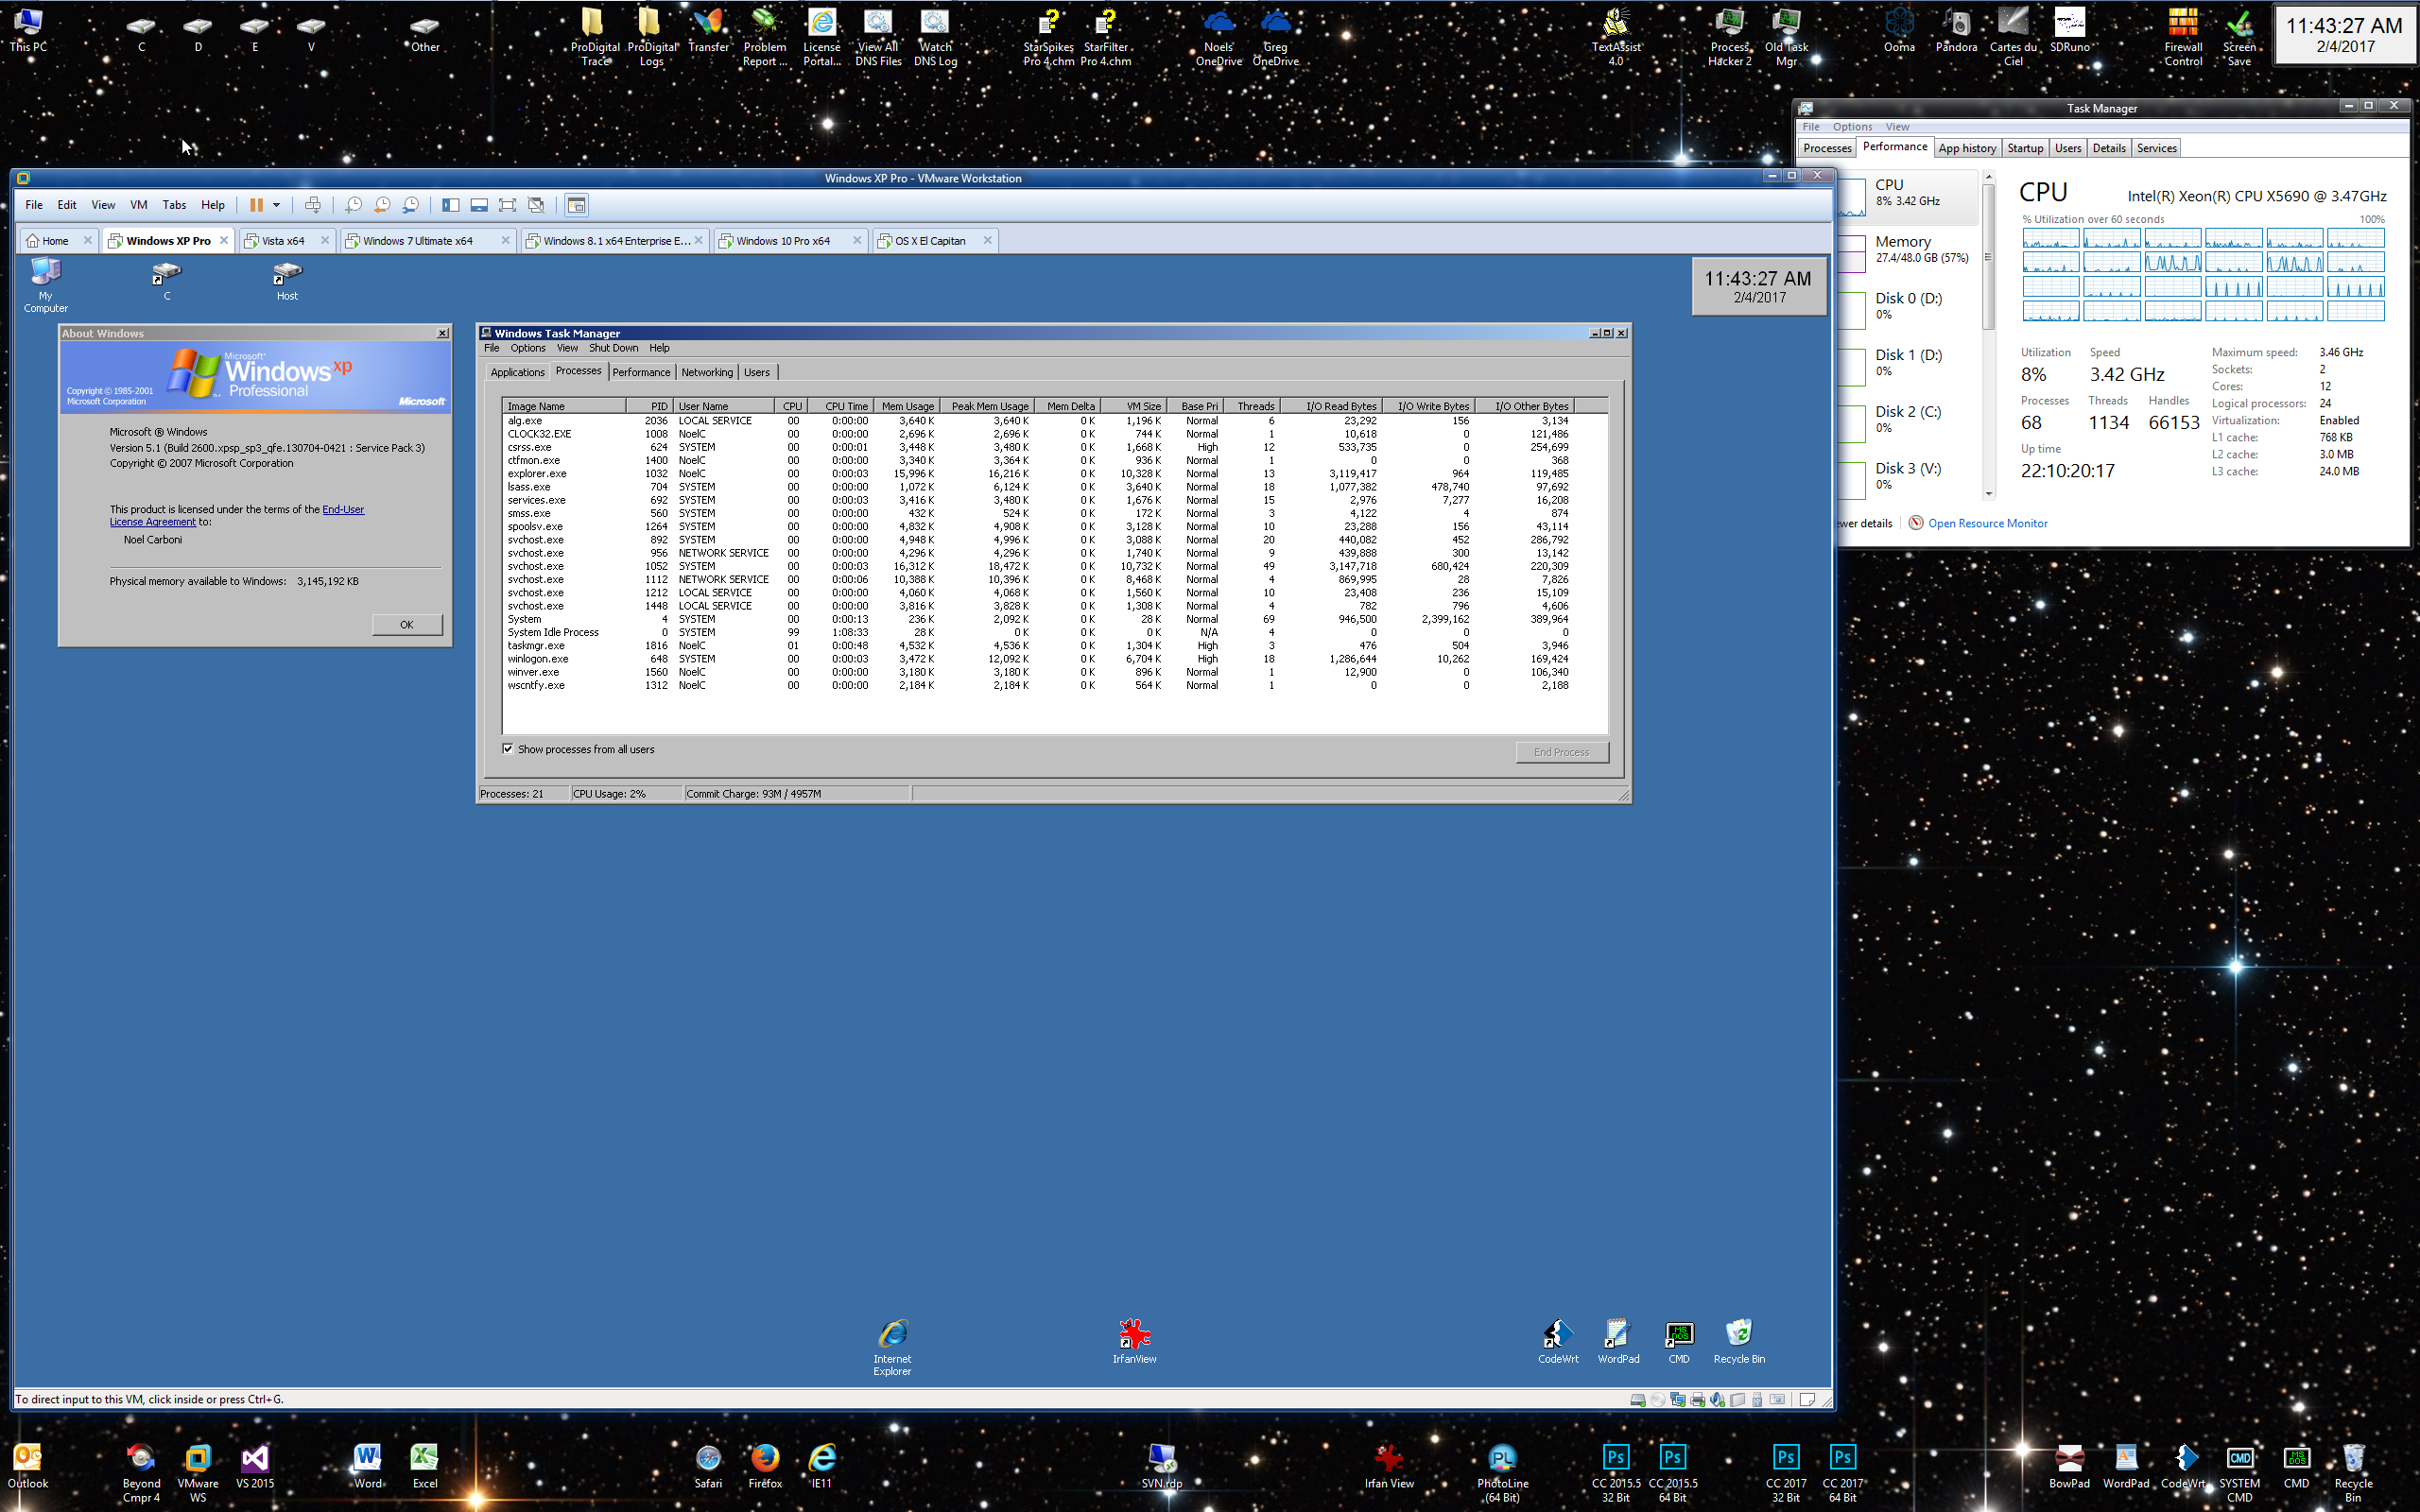Click the Host drive icon on XP desktop
Image resolution: width=2420 pixels, height=1512 pixels.
[x=287, y=281]
